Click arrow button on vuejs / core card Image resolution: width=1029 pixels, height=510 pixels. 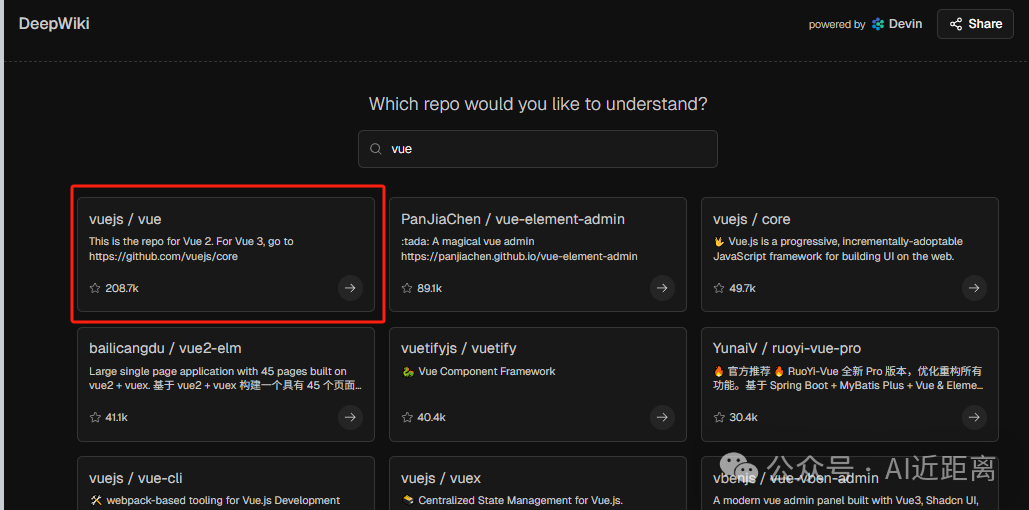pyautogui.click(x=974, y=287)
